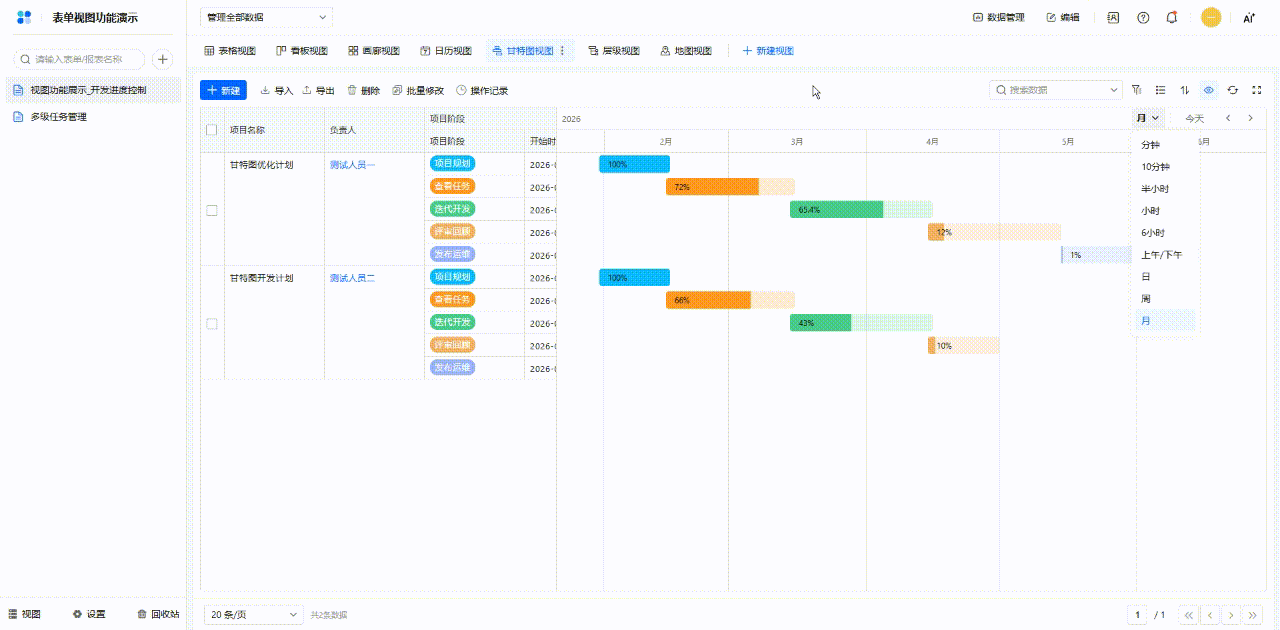Screen dimensions: 1280x630
Task: Open the field list settings icon
Action: (x=1160, y=90)
